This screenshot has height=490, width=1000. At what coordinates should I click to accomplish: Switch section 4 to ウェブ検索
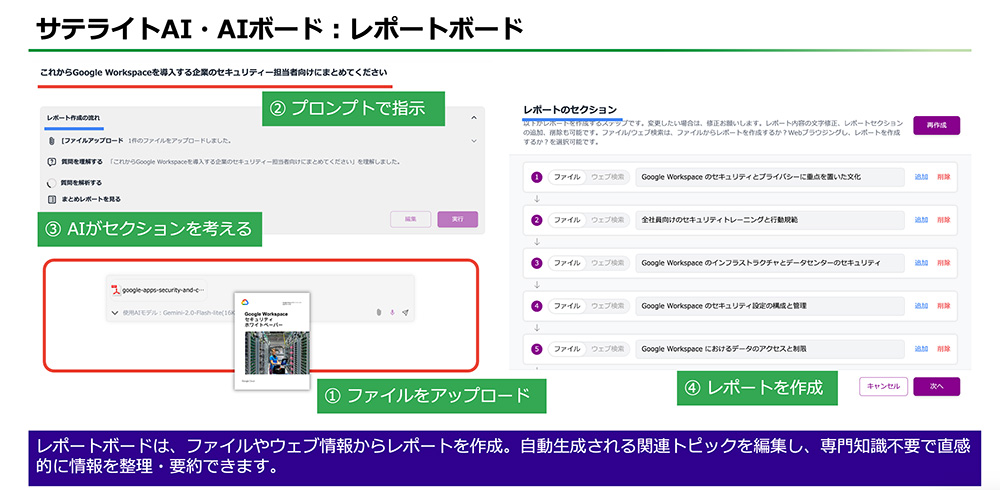click(x=608, y=306)
